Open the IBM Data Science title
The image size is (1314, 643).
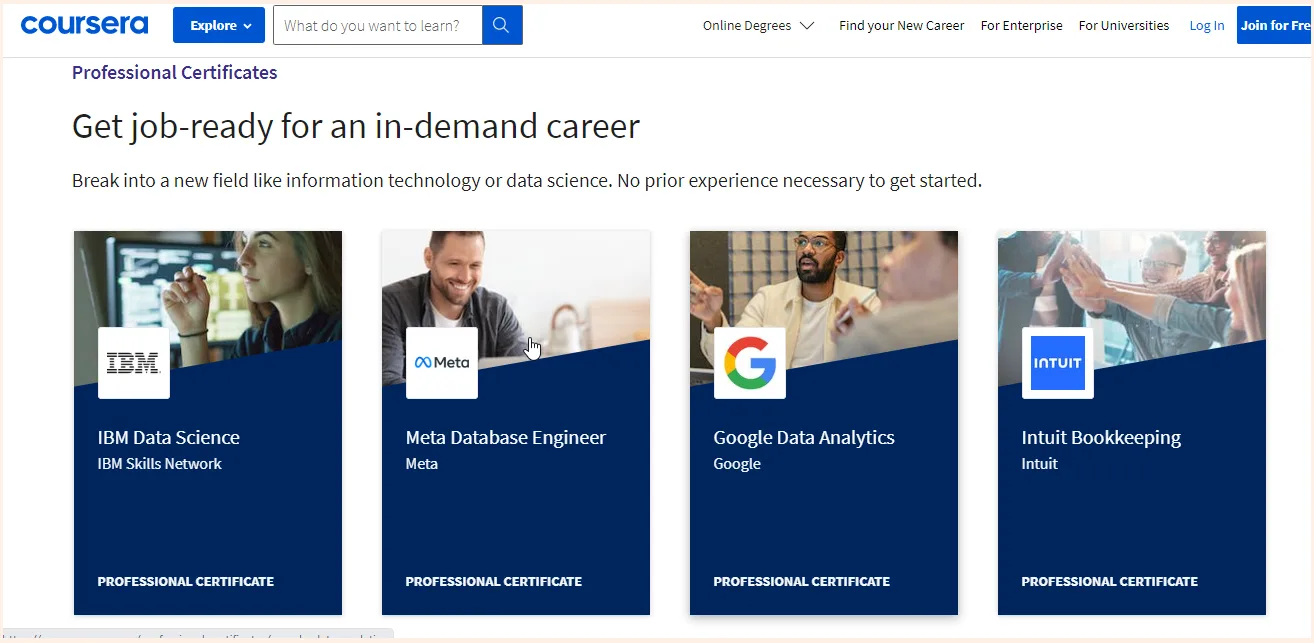[169, 438]
